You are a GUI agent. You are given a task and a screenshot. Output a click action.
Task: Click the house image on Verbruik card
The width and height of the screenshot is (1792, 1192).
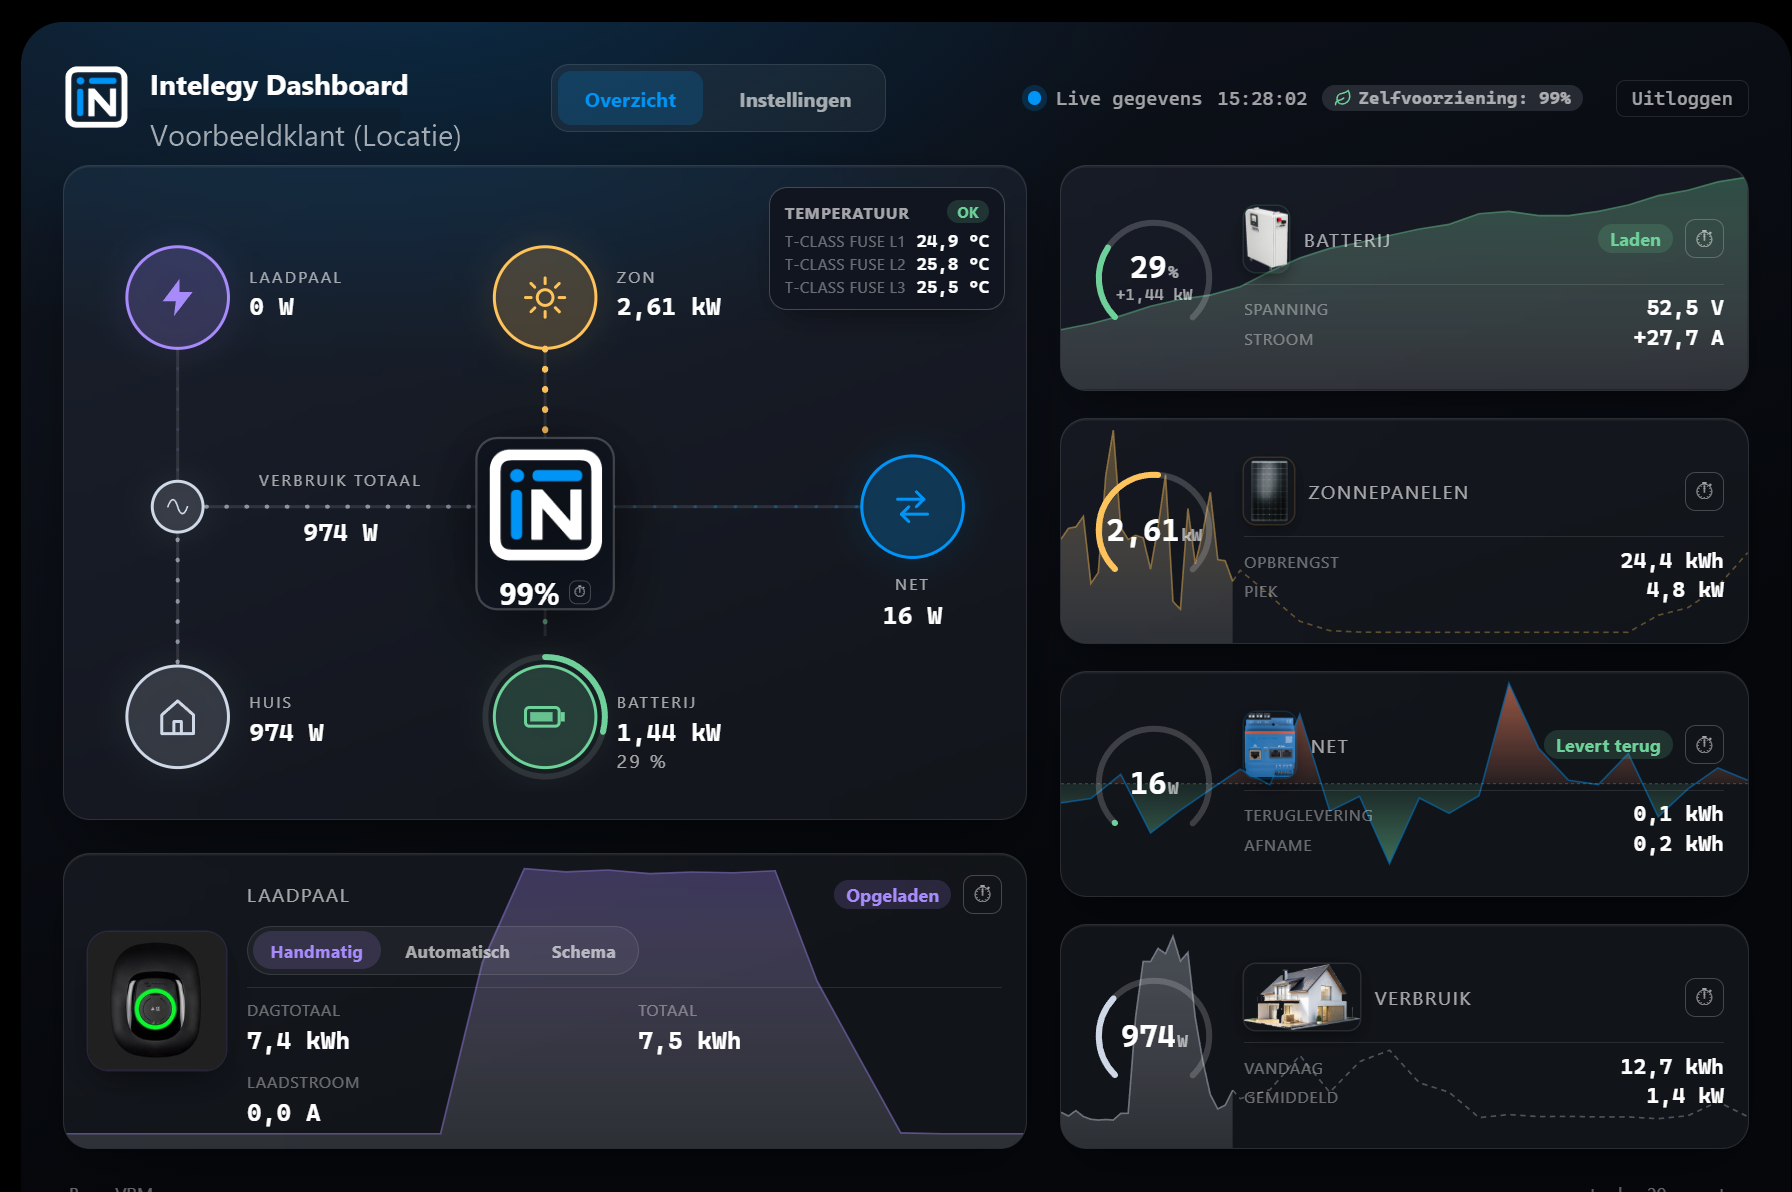coord(1302,997)
